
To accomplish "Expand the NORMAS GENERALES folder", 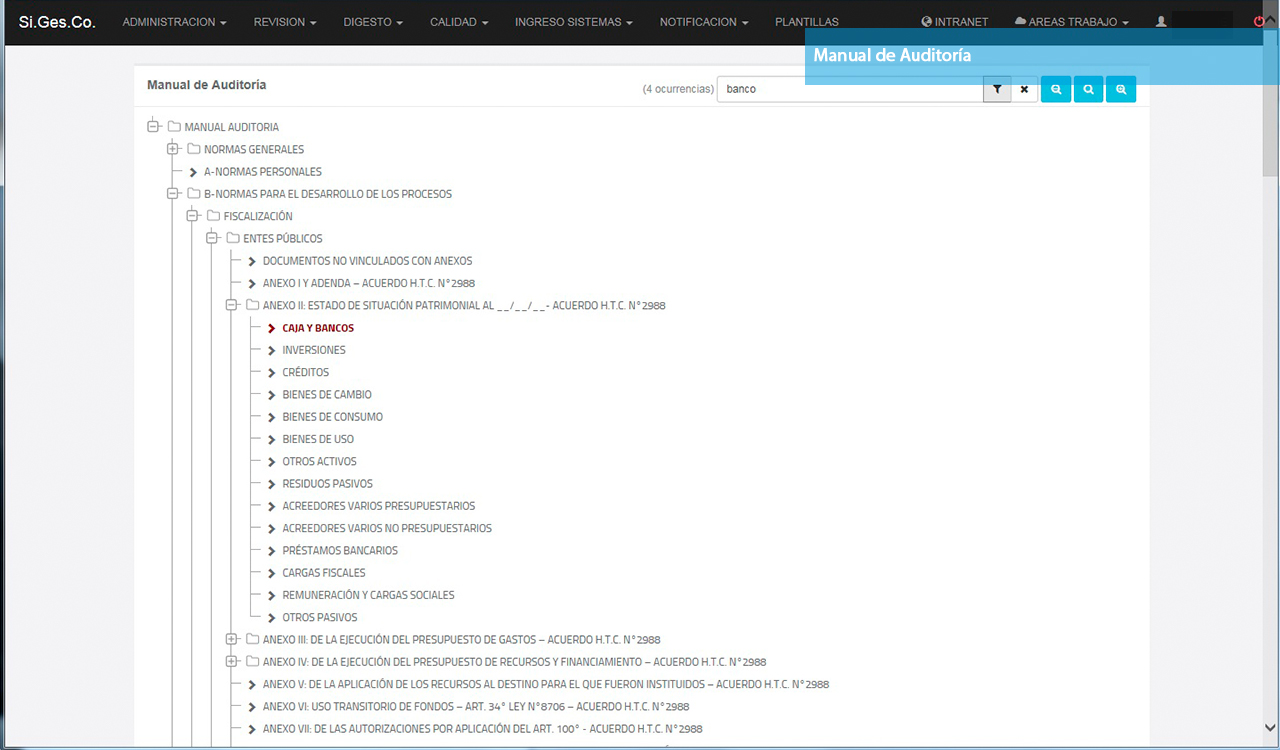I will [173, 149].
